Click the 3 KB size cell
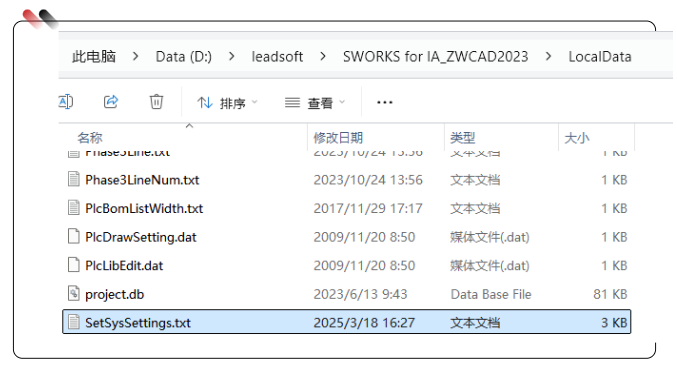The image size is (677, 373). pyautogui.click(x=614, y=323)
